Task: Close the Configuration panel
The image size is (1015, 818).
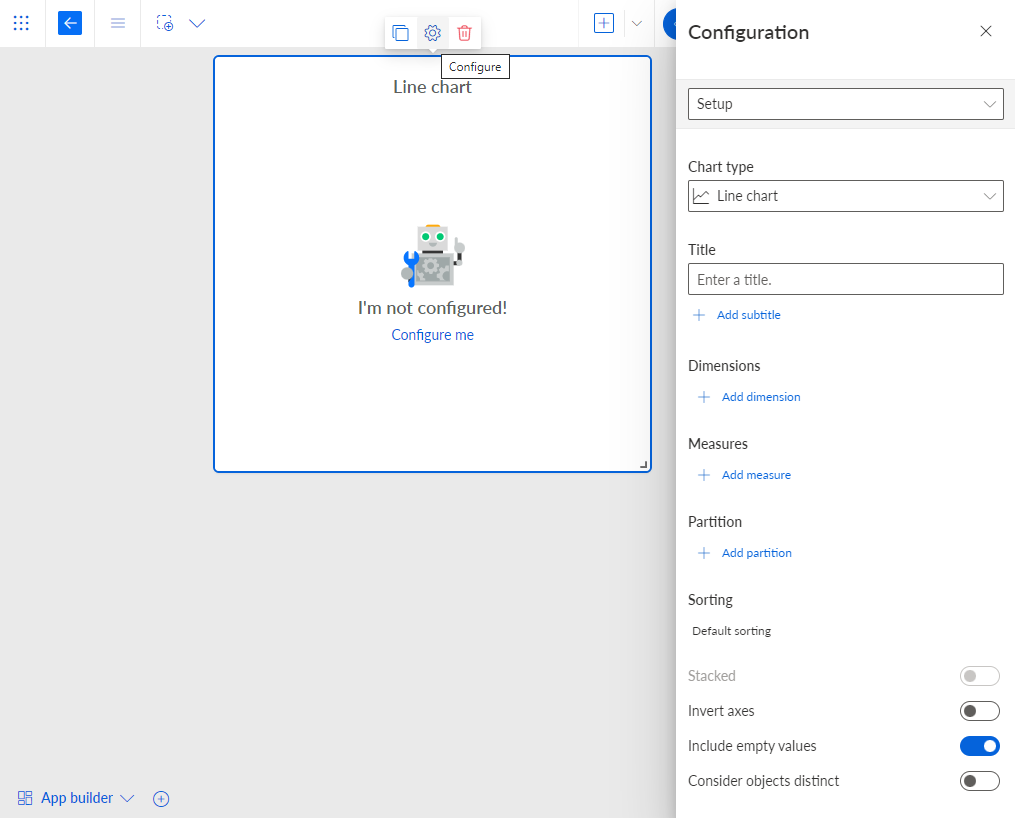Action: [x=986, y=31]
